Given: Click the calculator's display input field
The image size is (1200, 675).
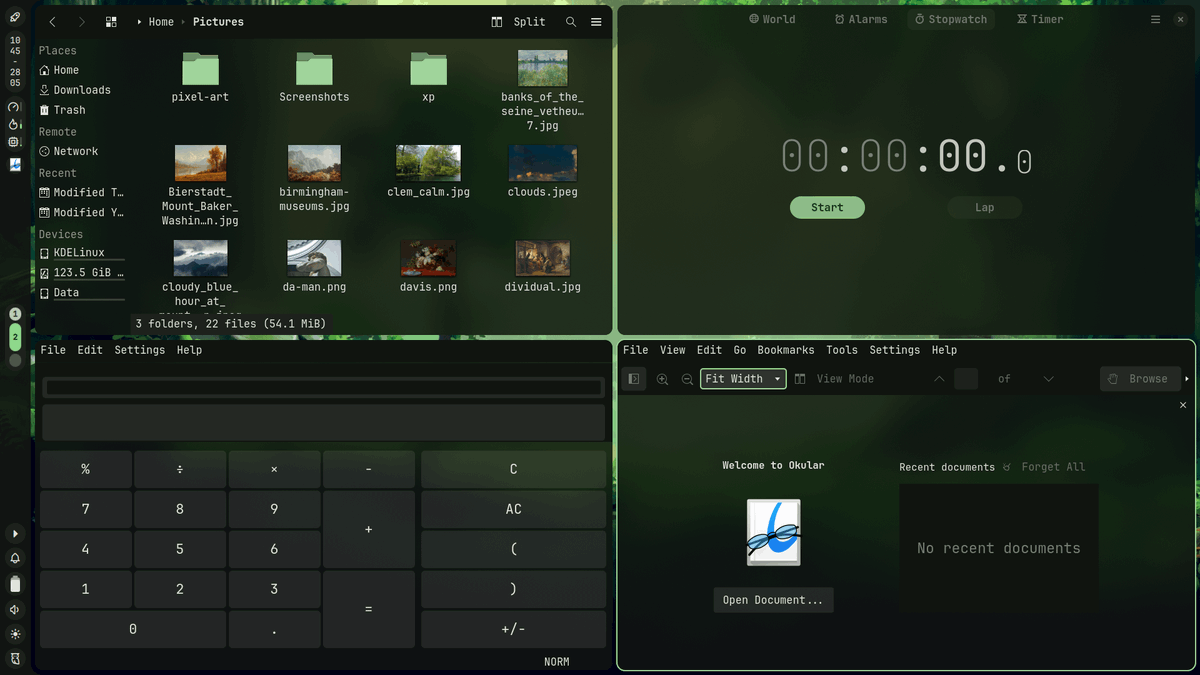Looking at the screenshot, I should (x=322, y=387).
